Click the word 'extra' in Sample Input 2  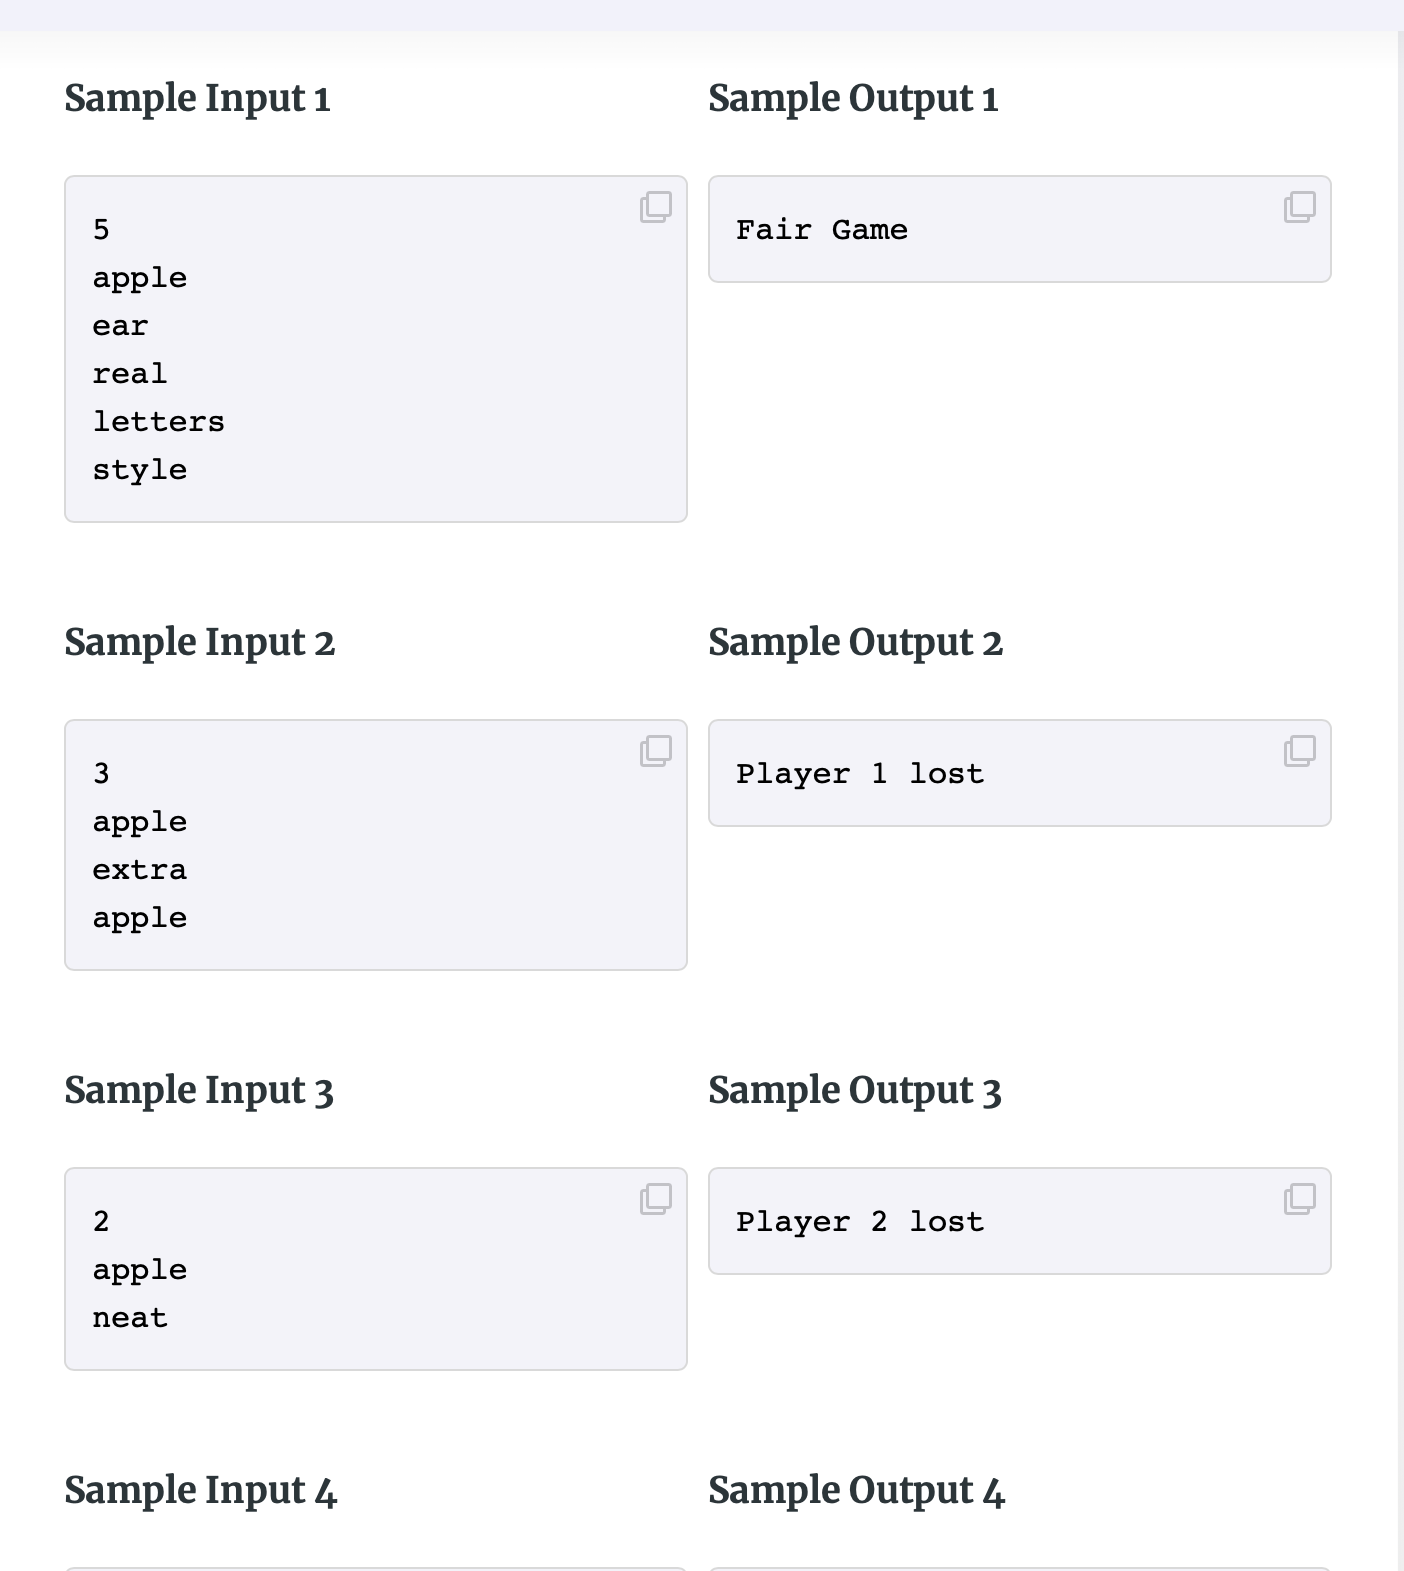tap(139, 870)
